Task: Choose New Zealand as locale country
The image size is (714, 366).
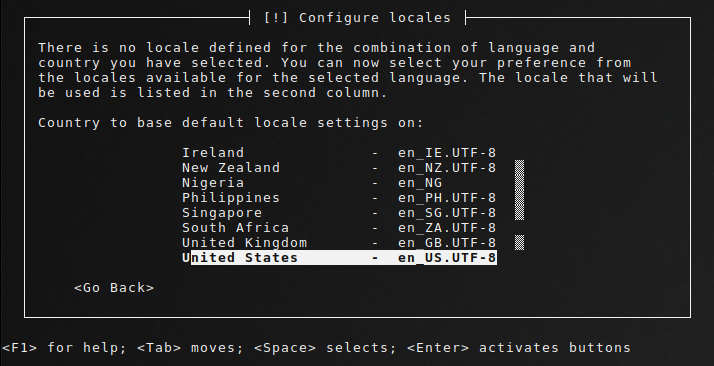Action: pyautogui.click(x=339, y=168)
